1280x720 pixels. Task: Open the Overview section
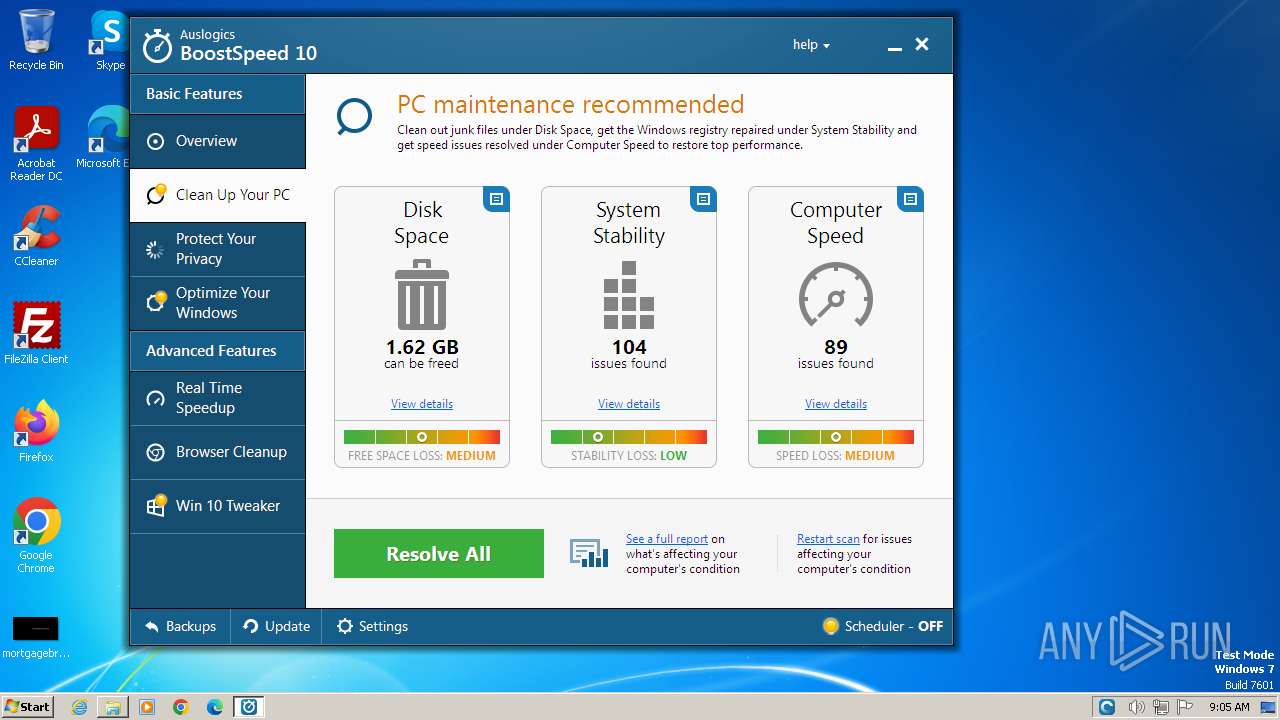(217, 141)
